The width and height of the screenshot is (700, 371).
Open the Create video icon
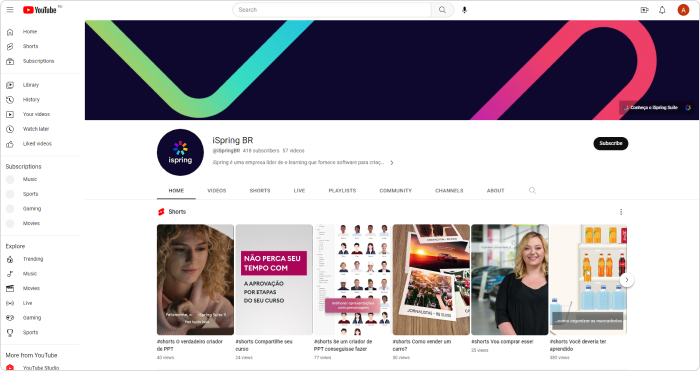644,10
